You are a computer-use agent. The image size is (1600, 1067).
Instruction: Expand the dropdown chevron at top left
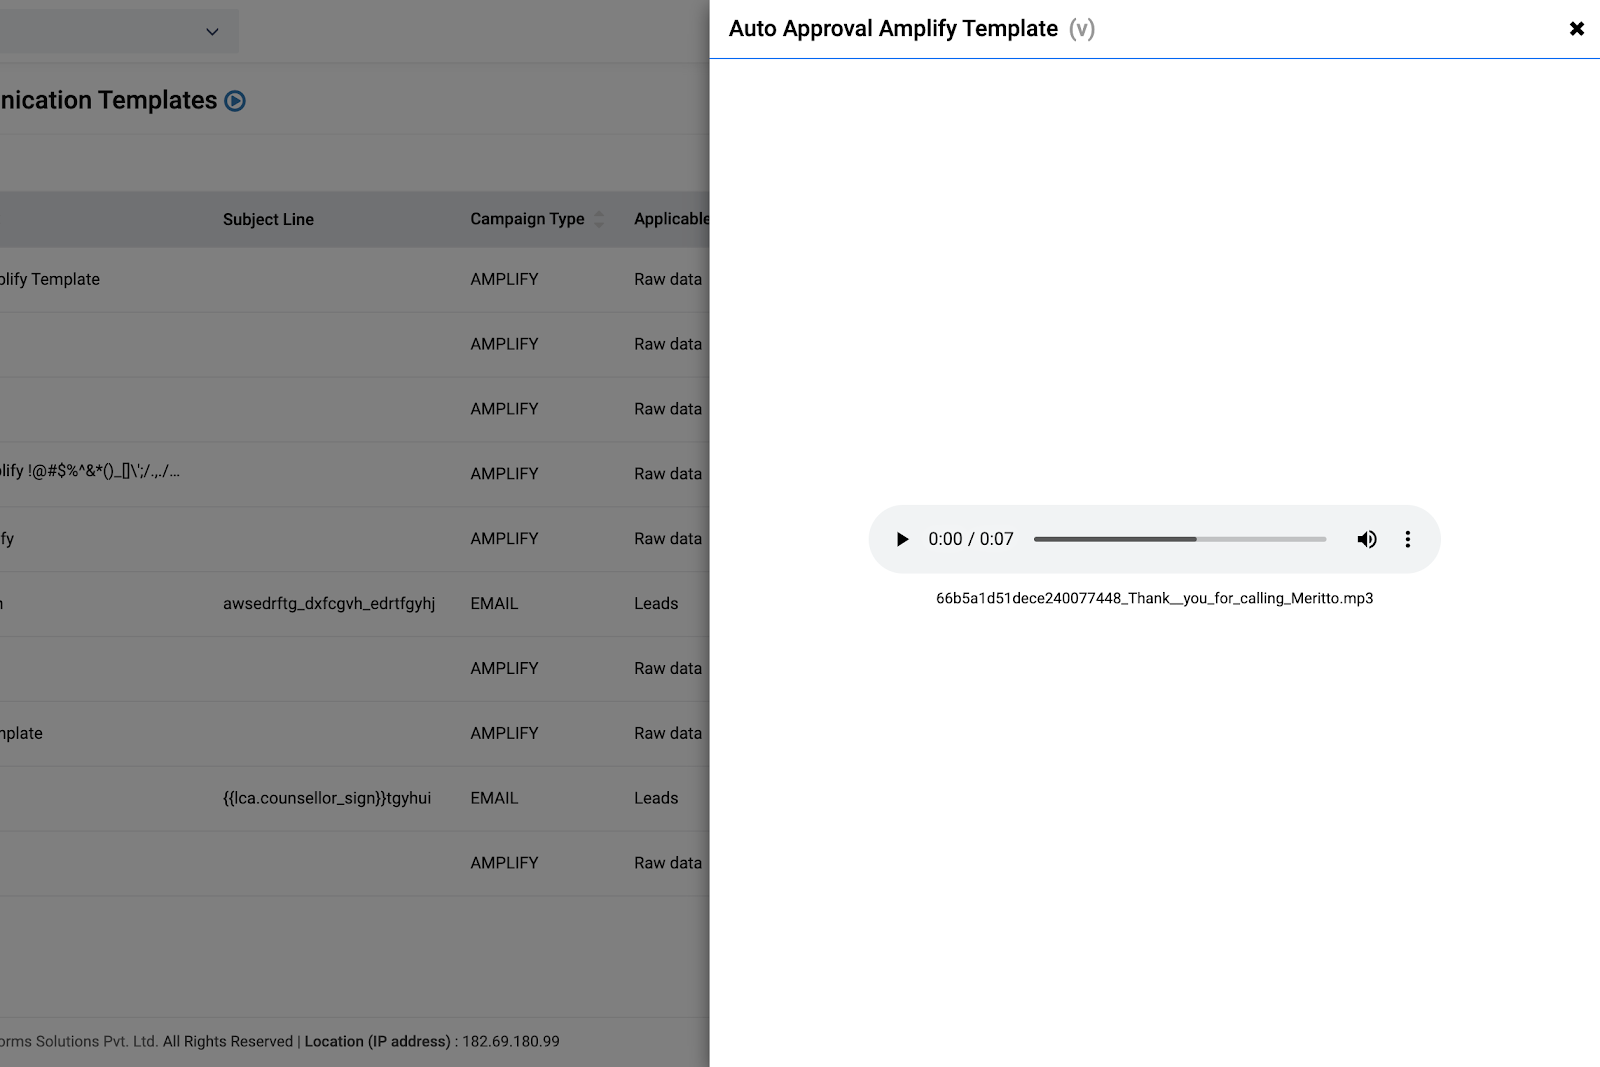tap(212, 32)
